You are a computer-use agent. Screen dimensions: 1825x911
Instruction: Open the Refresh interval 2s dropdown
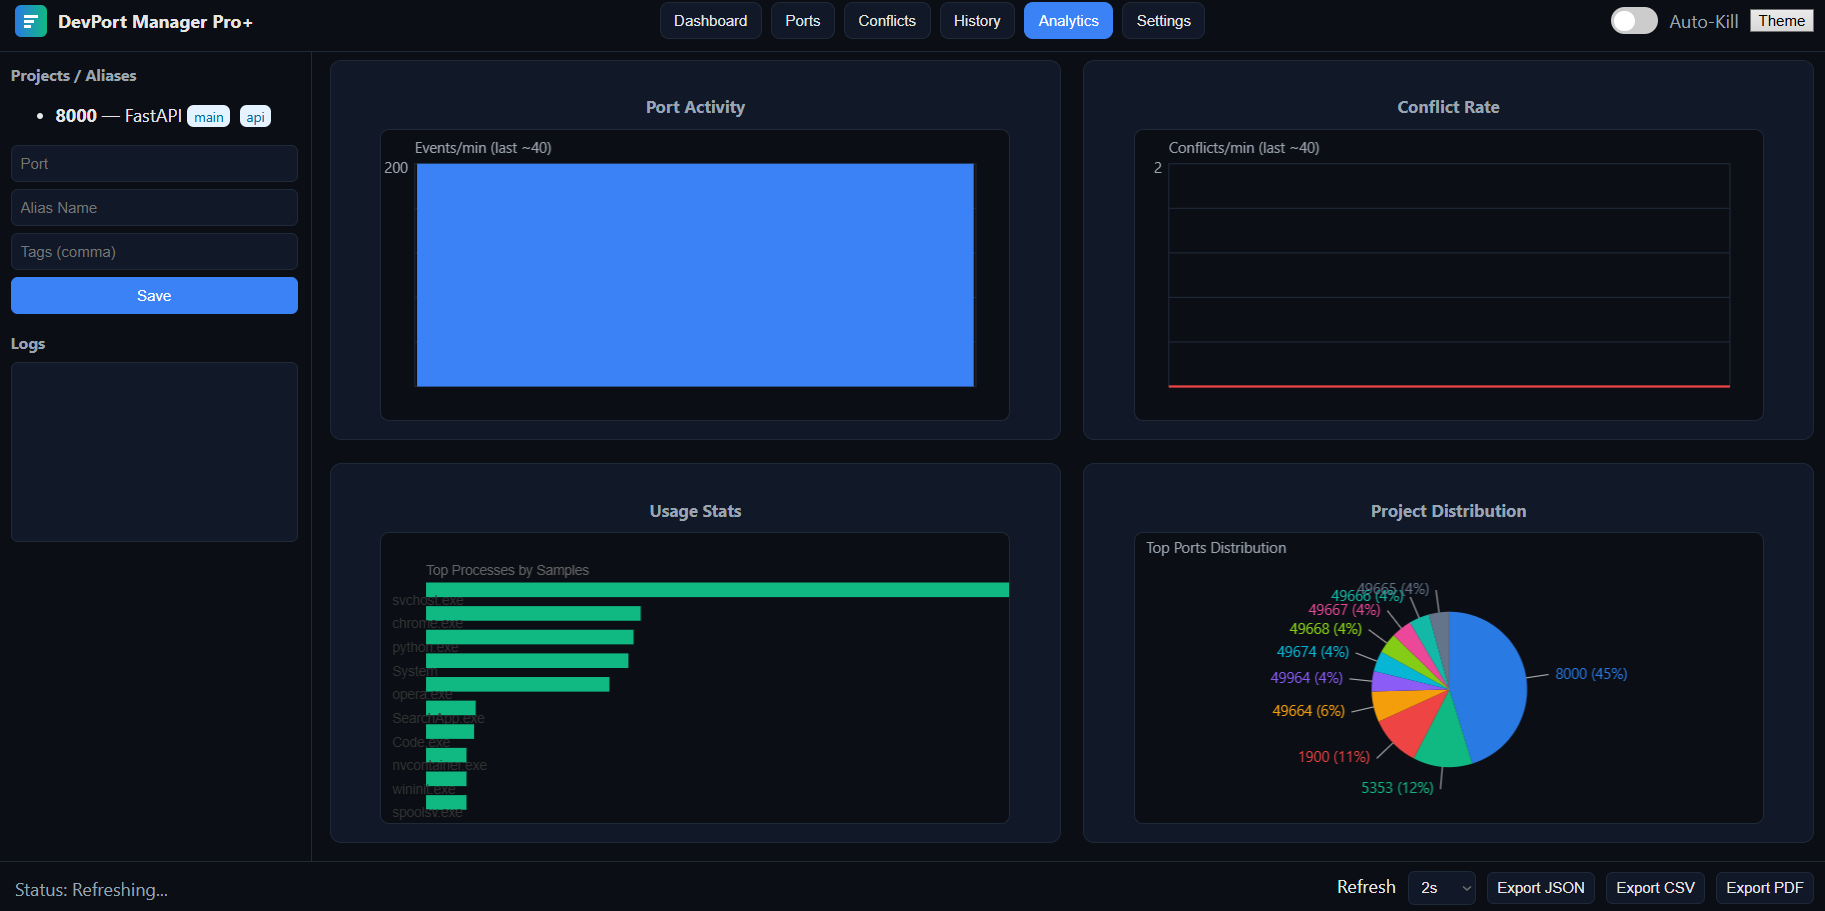coord(1441,888)
